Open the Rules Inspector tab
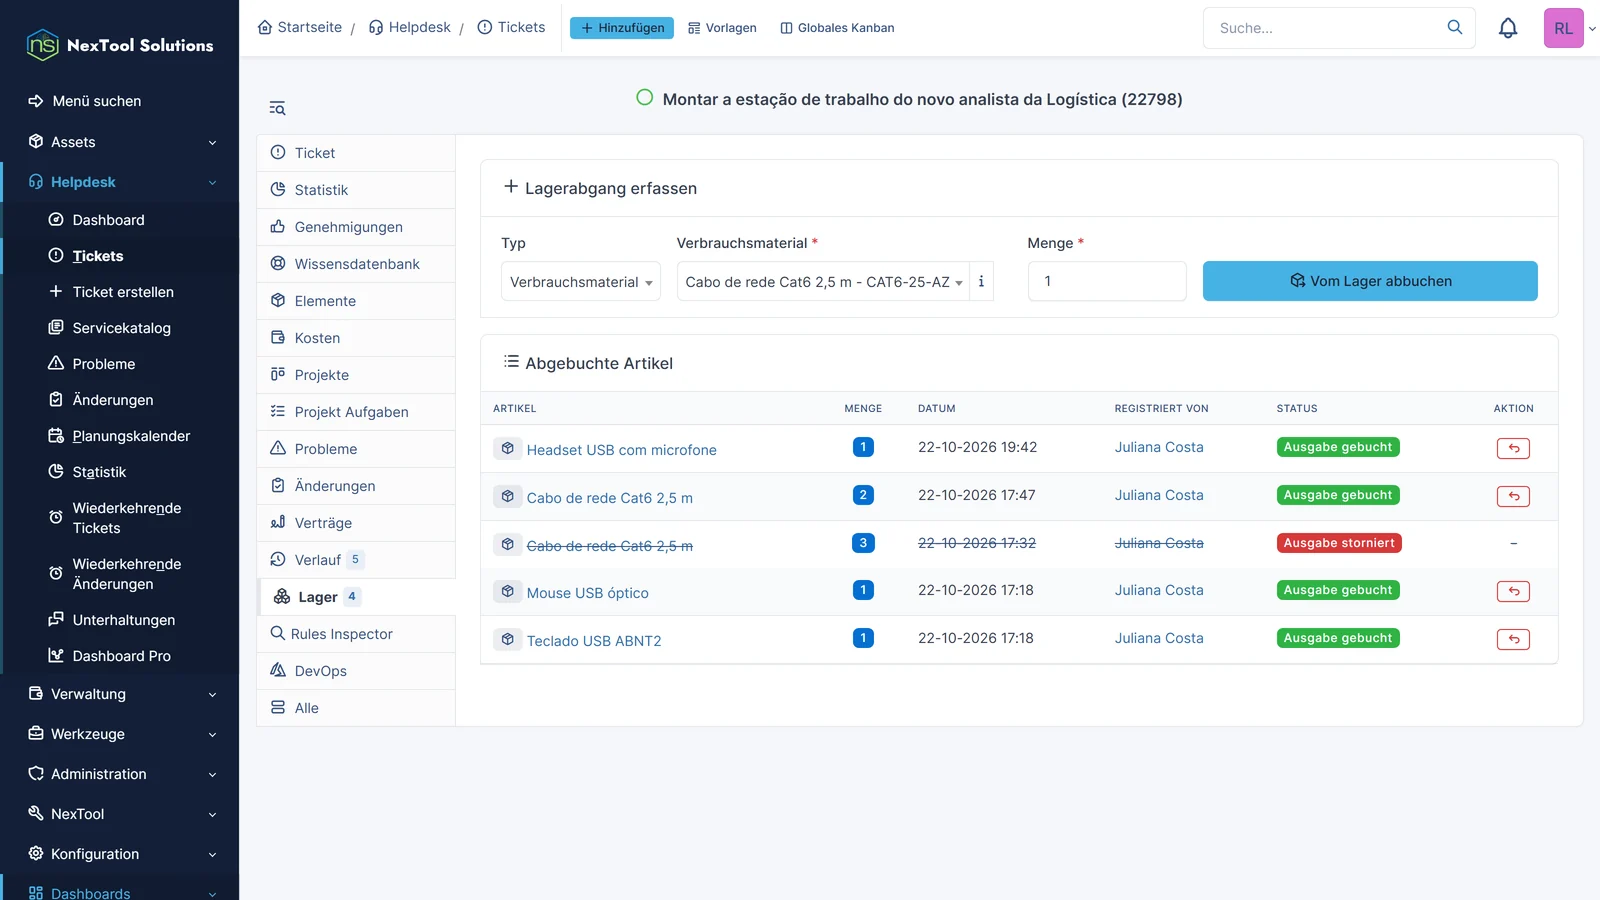This screenshot has width=1600, height=900. pyautogui.click(x=356, y=634)
